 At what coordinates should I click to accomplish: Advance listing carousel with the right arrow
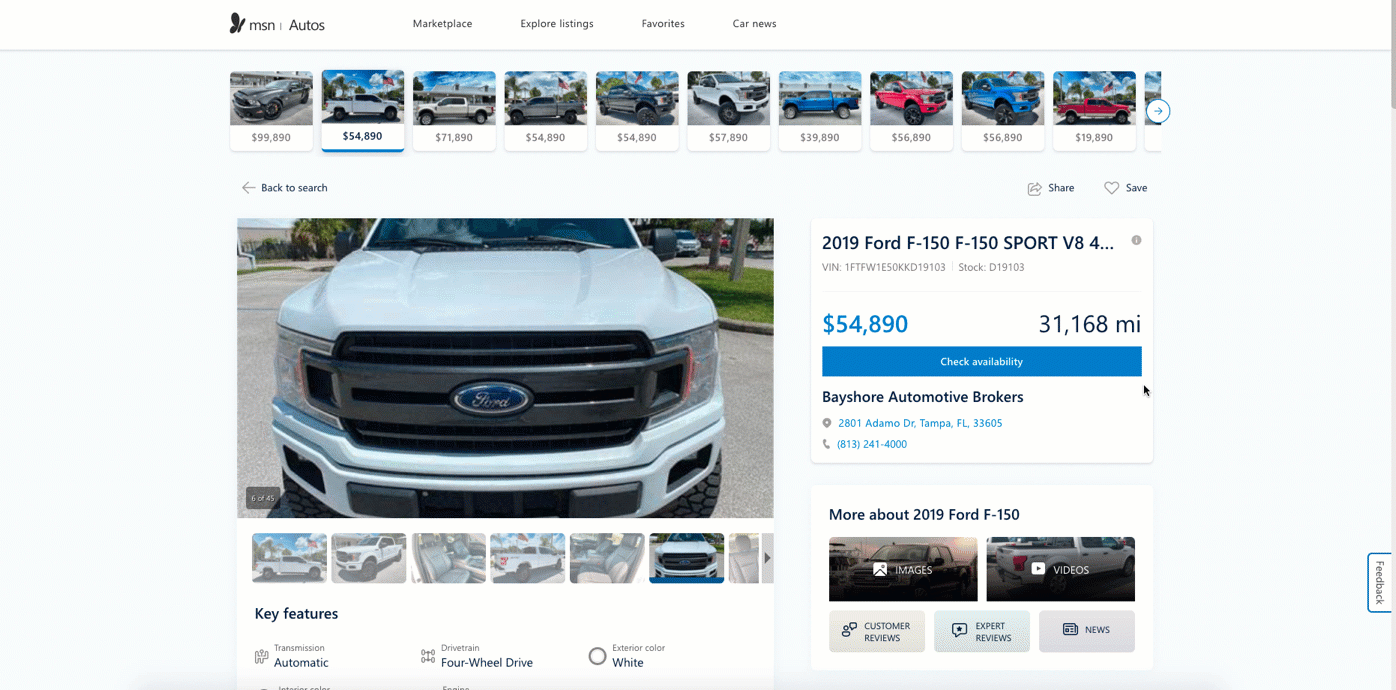click(x=1158, y=111)
